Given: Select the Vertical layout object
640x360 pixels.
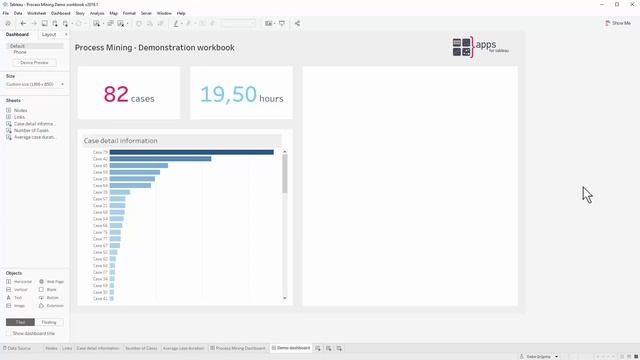Looking at the screenshot, I should [x=17, y=290].
